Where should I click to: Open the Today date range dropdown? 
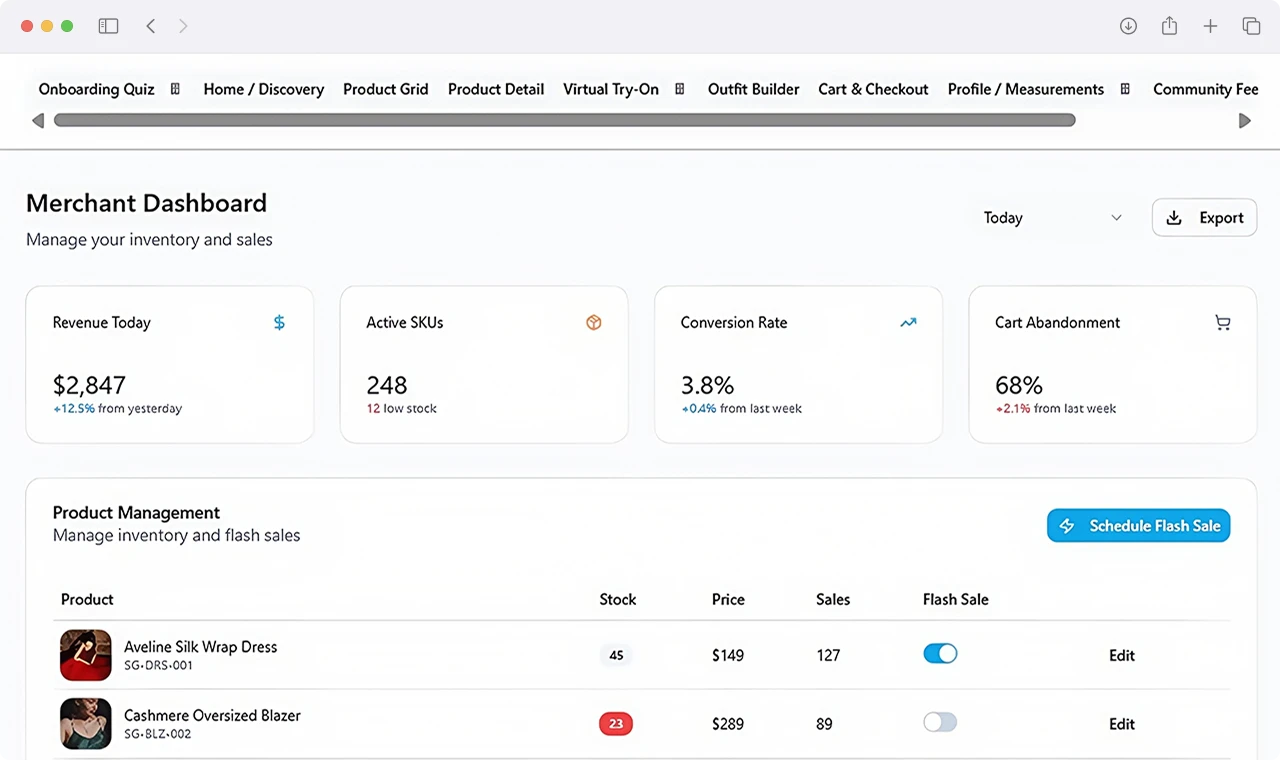click(1053, 218)
